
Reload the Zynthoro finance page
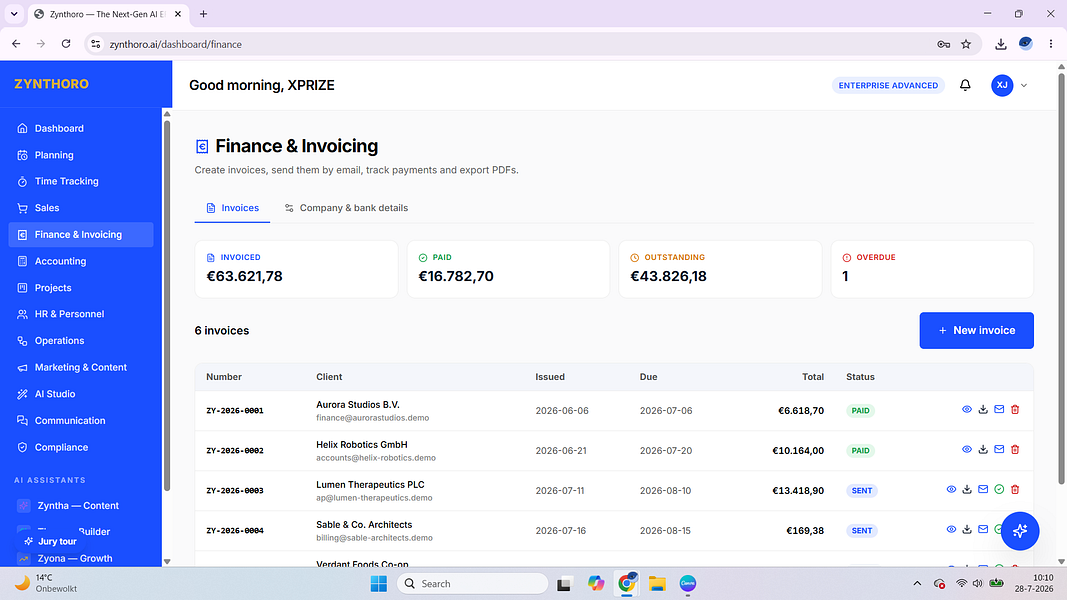point(66,44)
